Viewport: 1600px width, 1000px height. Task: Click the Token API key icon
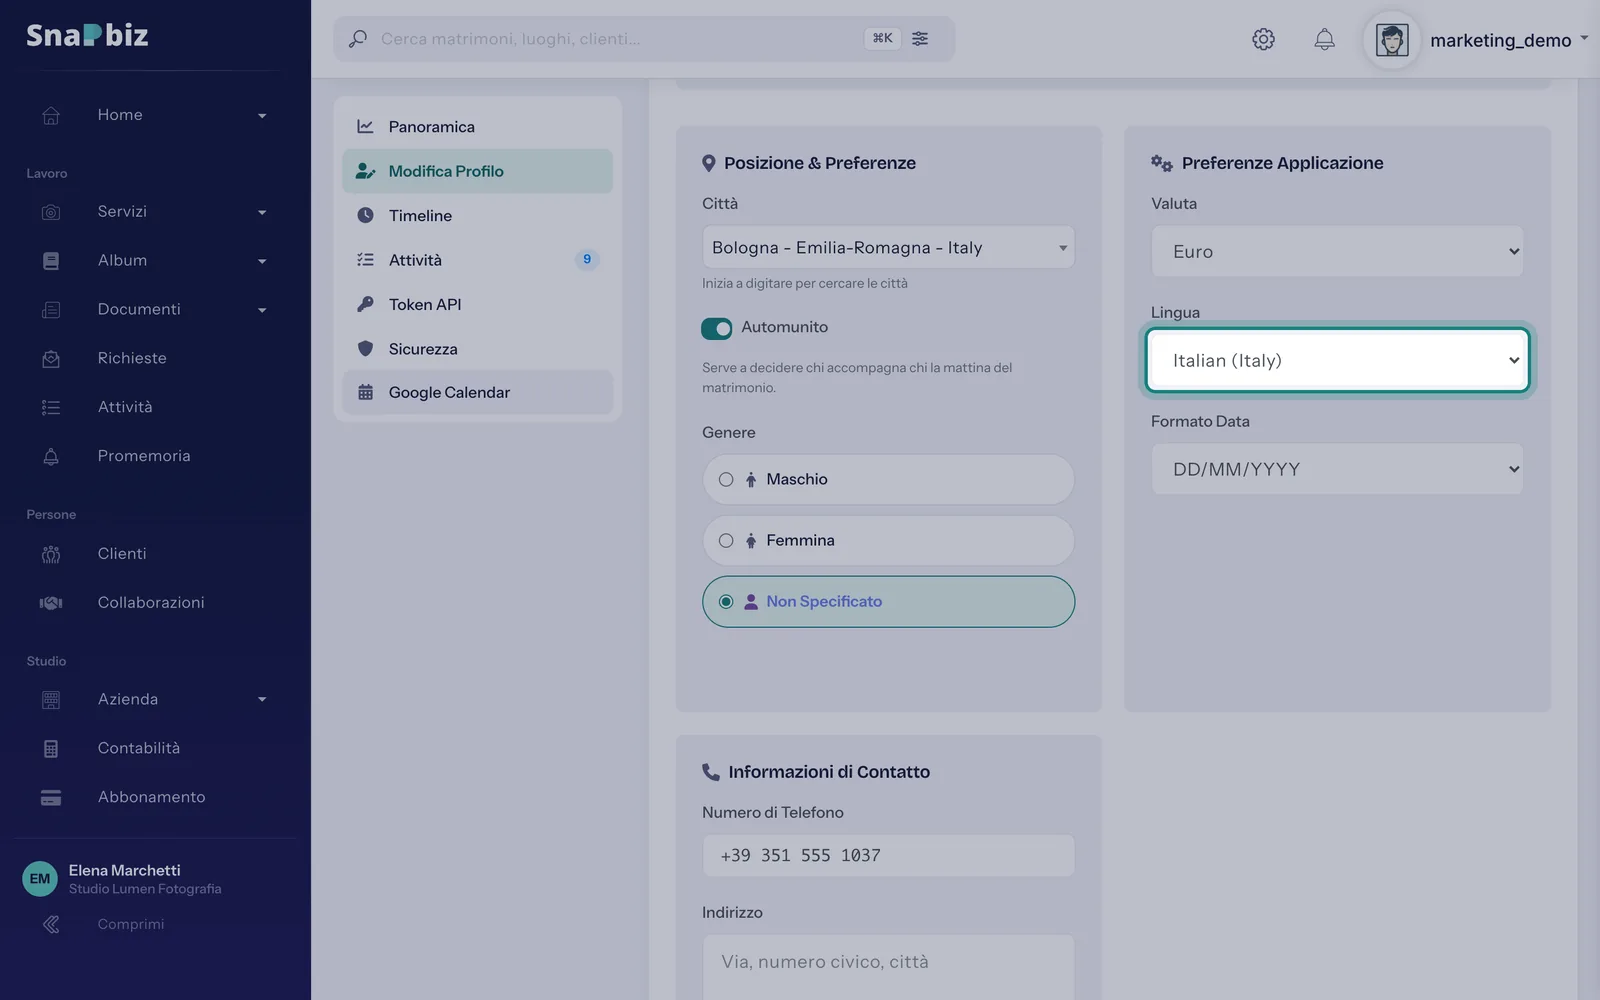366,304
